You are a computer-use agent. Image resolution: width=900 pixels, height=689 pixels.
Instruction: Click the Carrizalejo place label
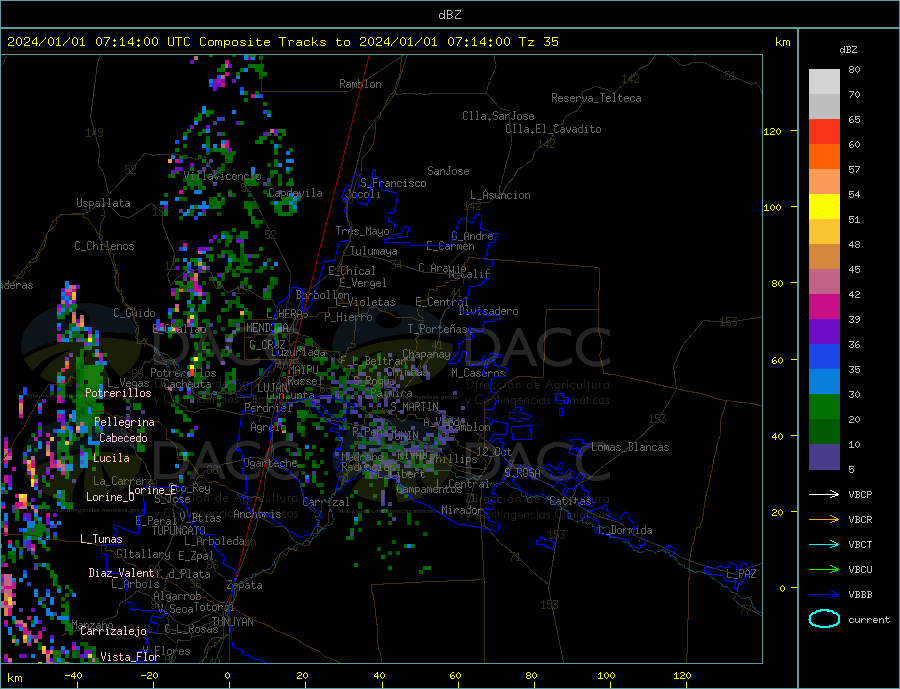(113, 632)
